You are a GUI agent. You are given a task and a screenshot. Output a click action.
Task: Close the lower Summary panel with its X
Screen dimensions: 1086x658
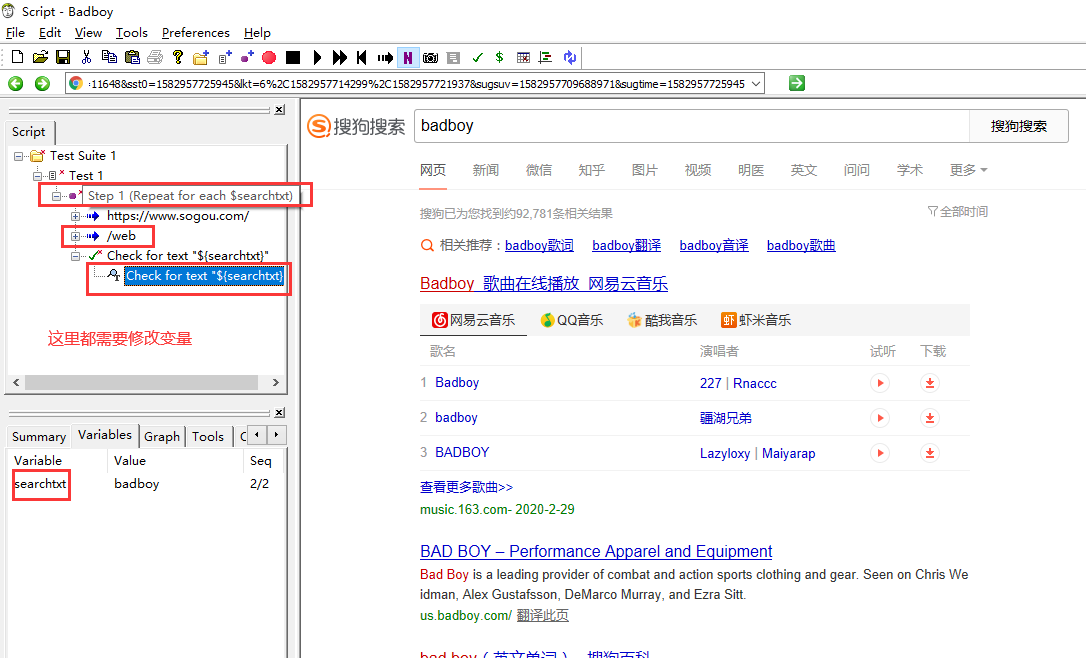279,413
